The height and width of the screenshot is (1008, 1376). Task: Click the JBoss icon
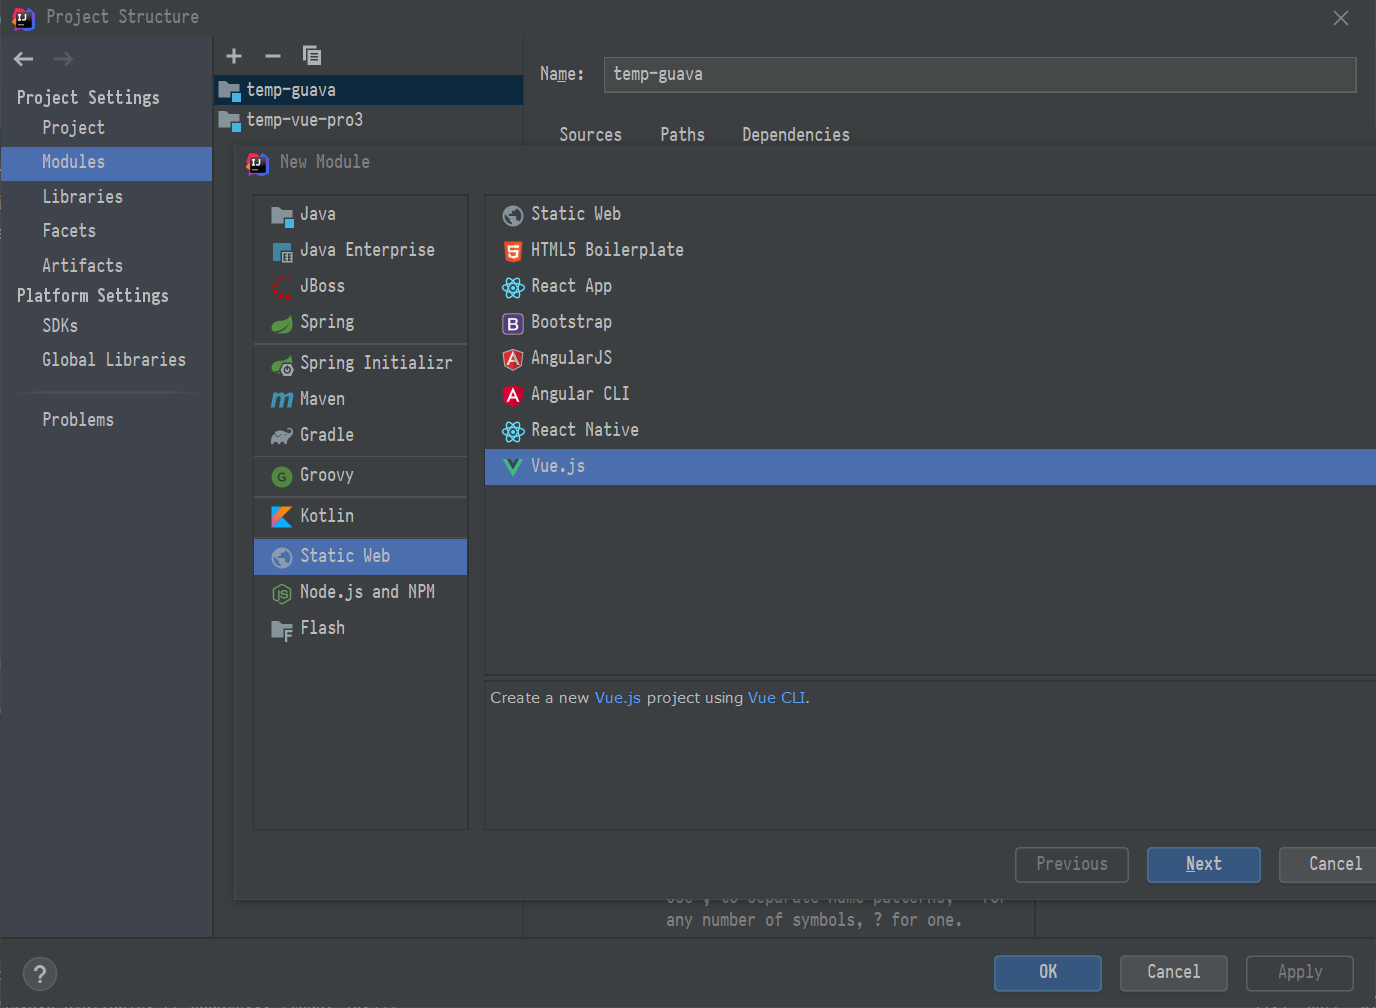pyautogui.click(x=282, y=287)
